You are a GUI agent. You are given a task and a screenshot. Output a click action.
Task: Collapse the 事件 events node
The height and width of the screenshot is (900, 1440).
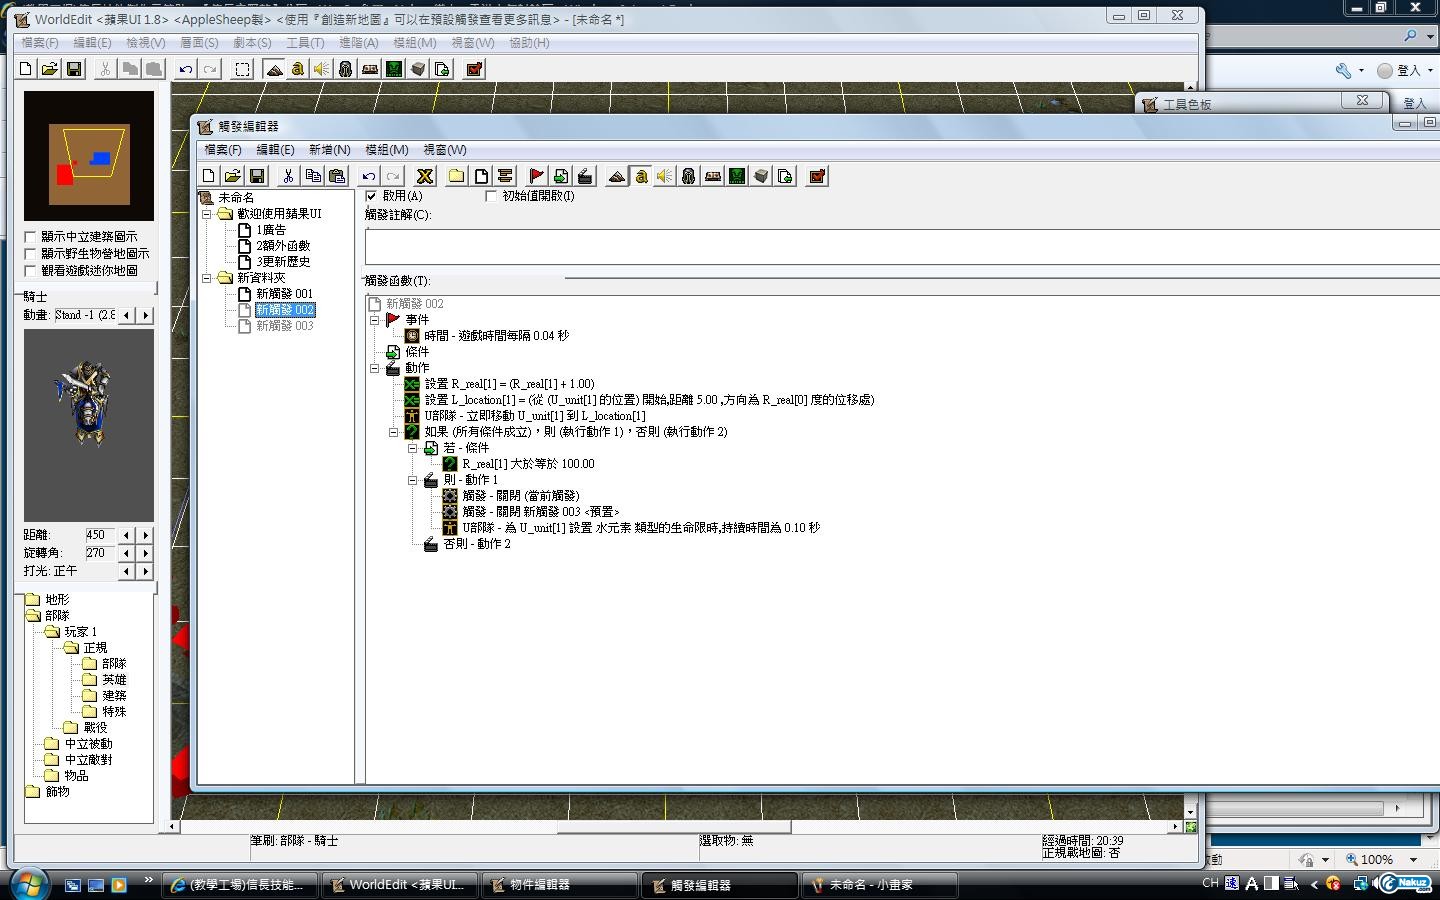(375, 320)
